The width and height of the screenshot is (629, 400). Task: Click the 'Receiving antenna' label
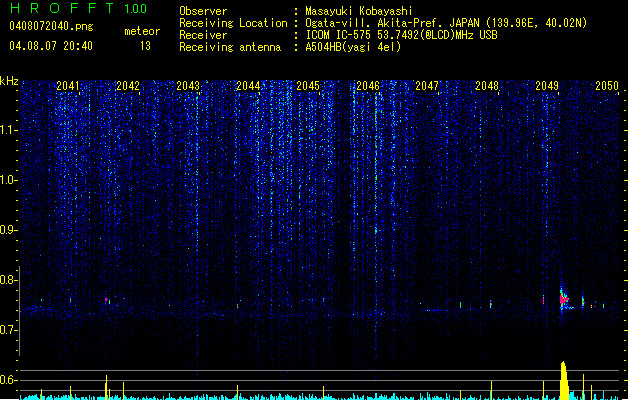coord(230,47)
